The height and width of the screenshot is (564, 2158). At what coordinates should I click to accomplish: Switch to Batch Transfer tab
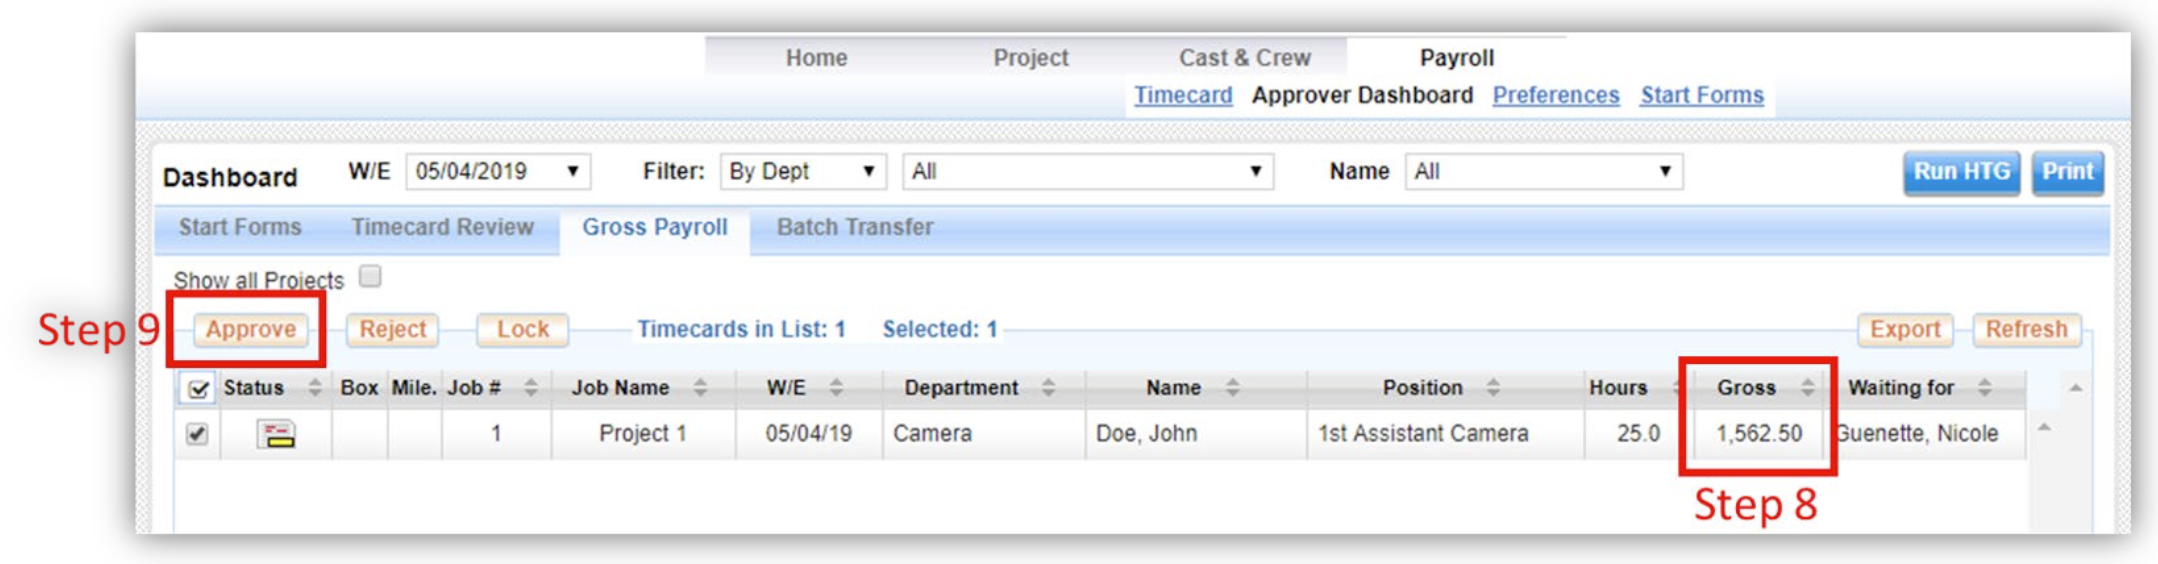[855, 227]
